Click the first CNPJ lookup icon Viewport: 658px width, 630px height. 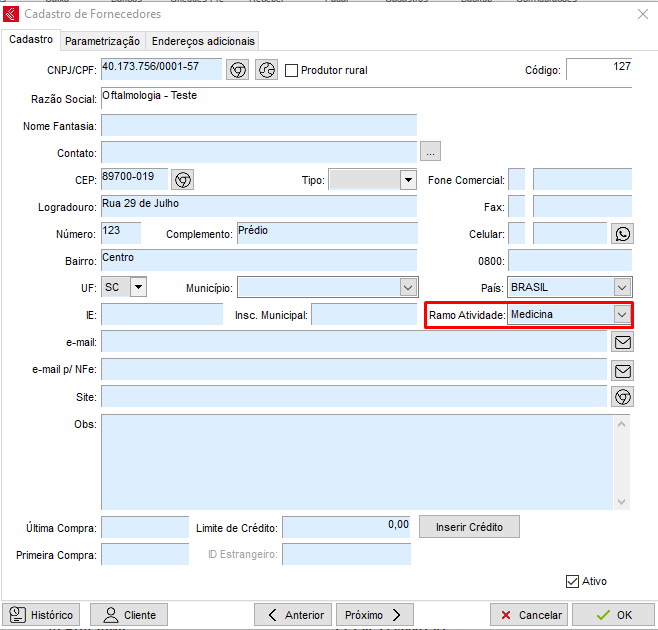pyautogui.click(x=237, y=70)
